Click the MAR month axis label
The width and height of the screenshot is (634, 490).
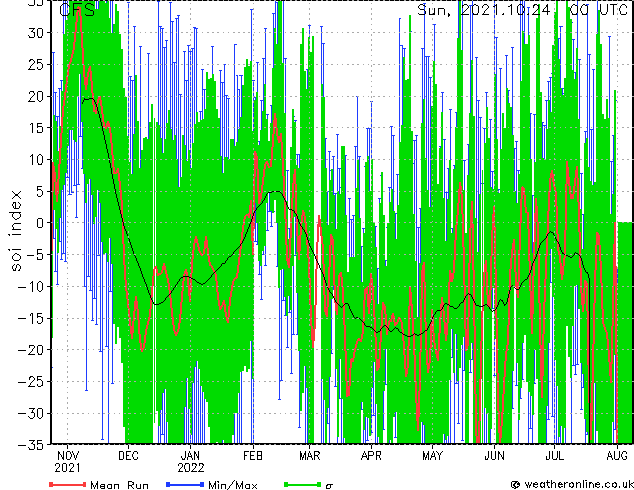(x=309, y=456)
